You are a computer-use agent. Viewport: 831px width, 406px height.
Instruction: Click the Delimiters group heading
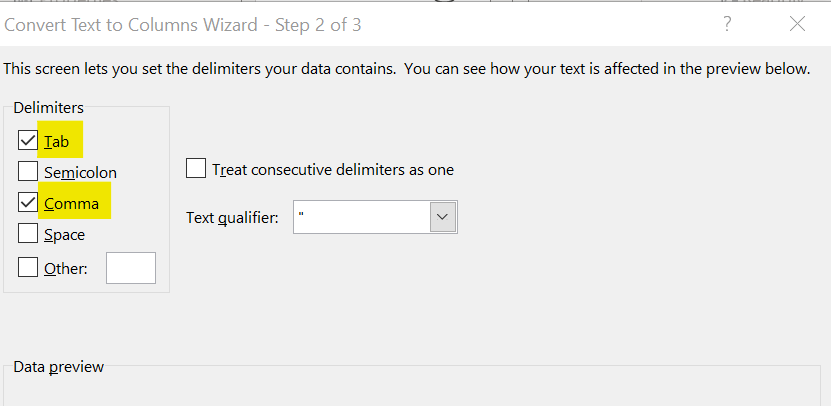[x=49, y=107]
